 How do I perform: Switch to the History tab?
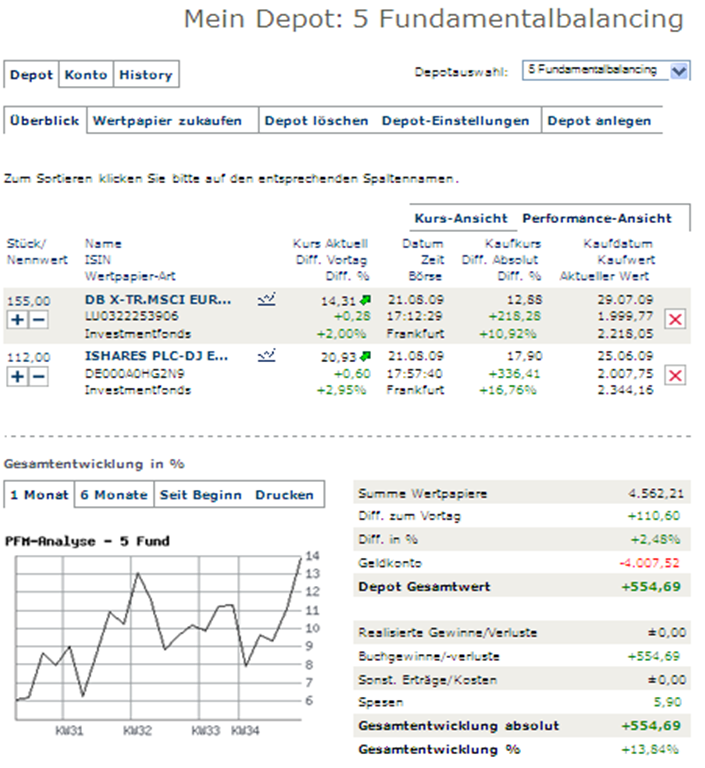point(146,75)
